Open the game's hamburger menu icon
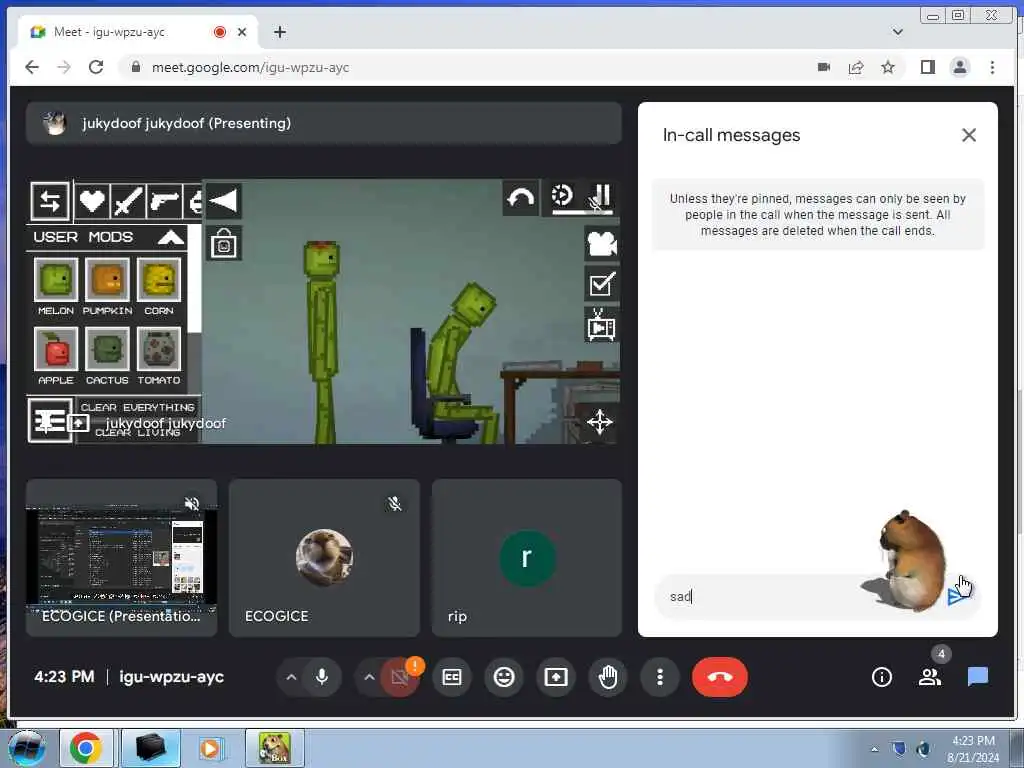The width and height of the screenshot is (1024, 768). (x=50, y=421)
